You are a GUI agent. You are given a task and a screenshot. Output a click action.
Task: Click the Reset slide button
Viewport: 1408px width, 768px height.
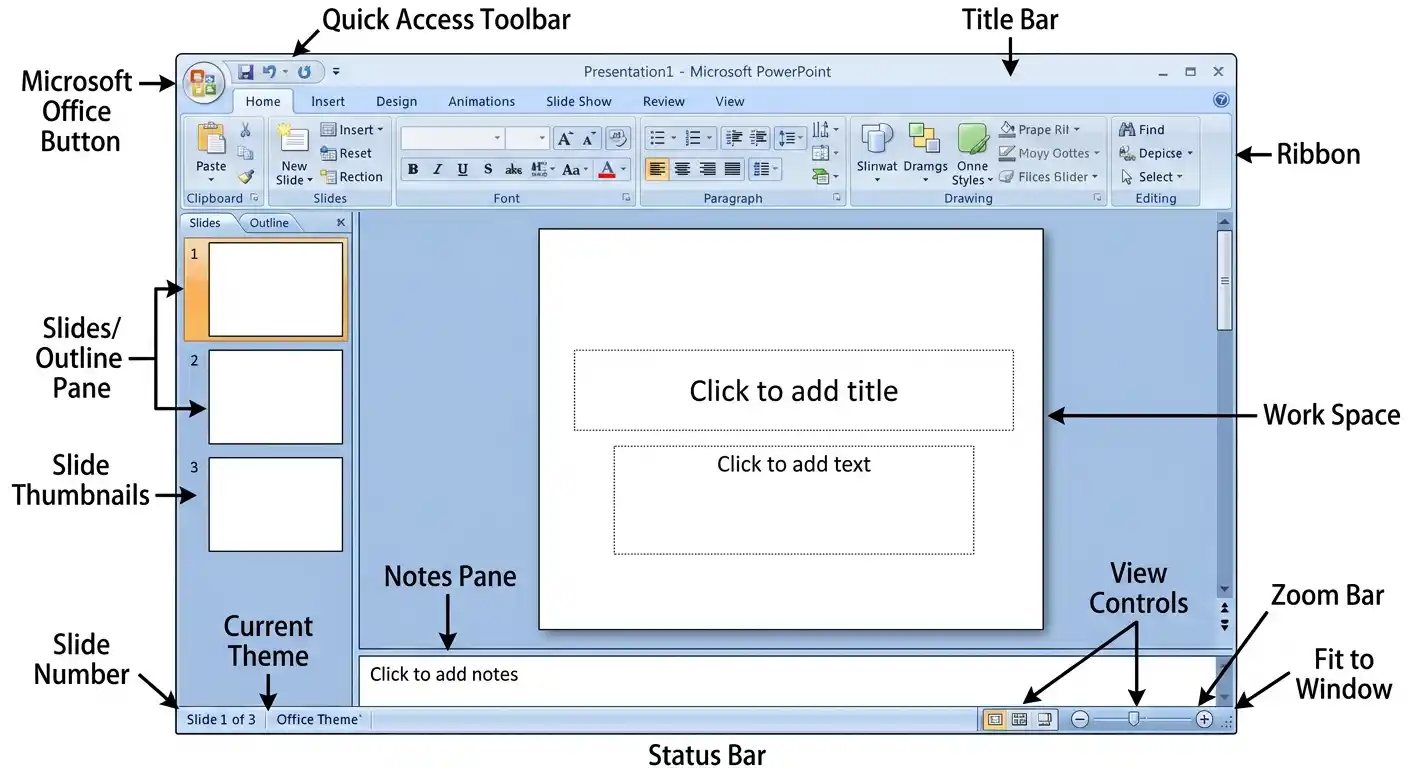346,153
